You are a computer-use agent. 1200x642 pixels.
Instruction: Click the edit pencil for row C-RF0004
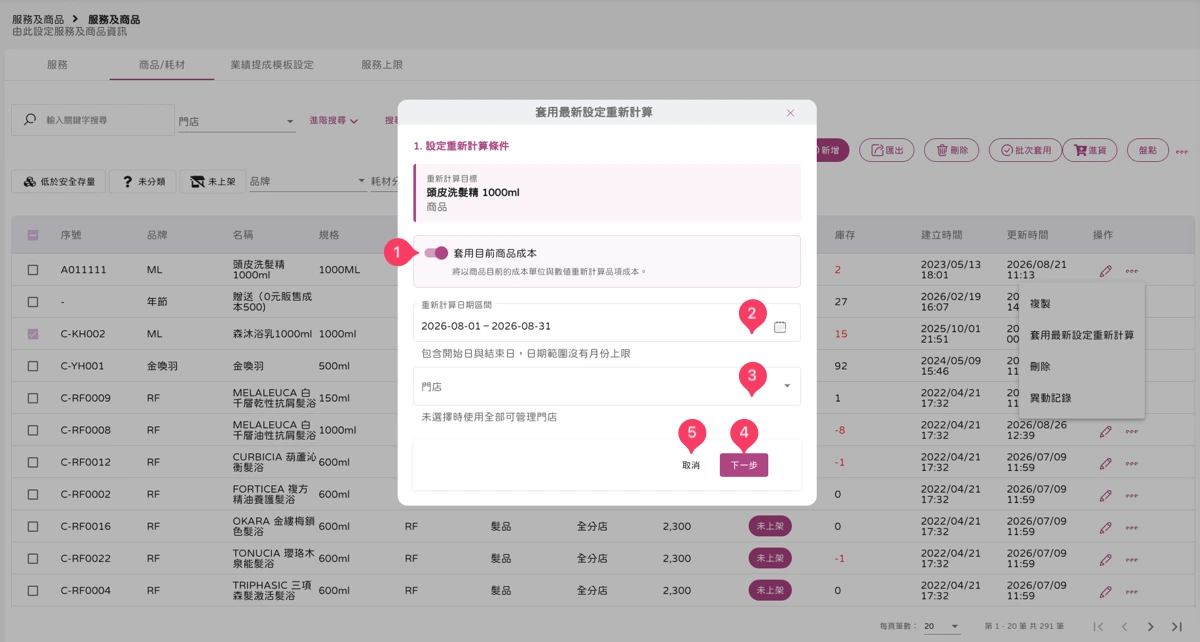(1105, 591)
